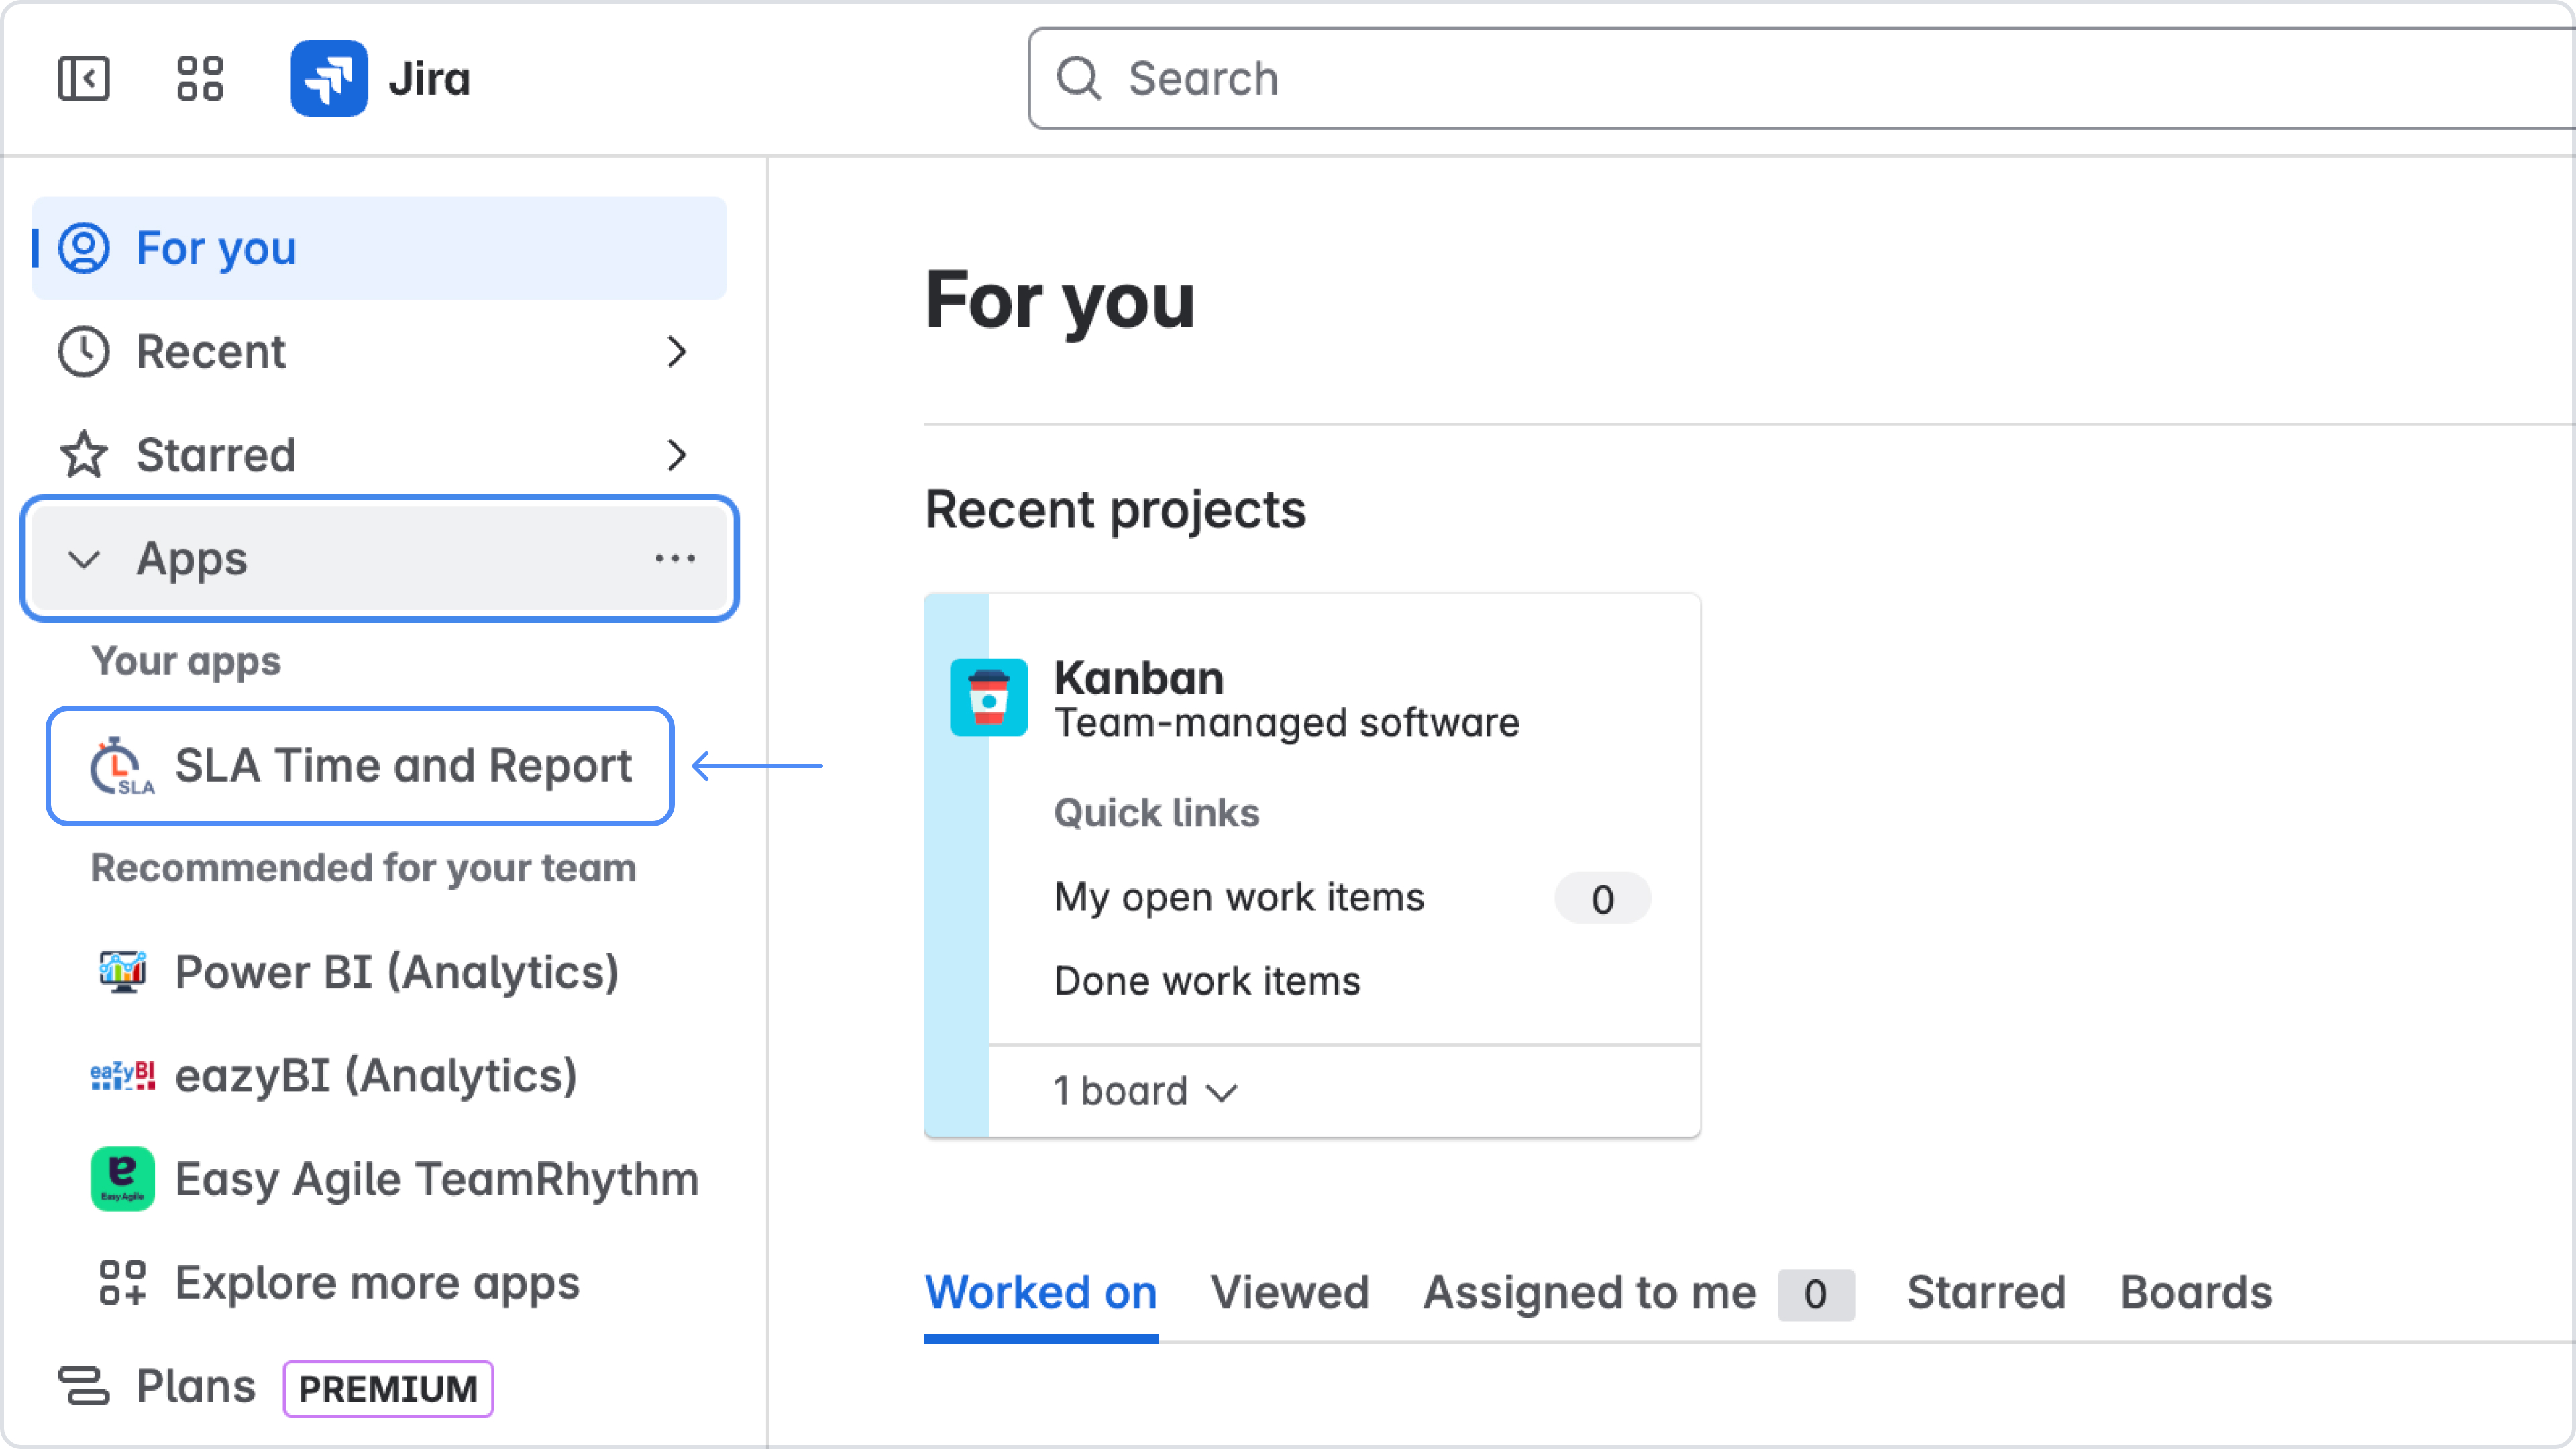Click the Plans stacked-bars icon

[84, 1386]
